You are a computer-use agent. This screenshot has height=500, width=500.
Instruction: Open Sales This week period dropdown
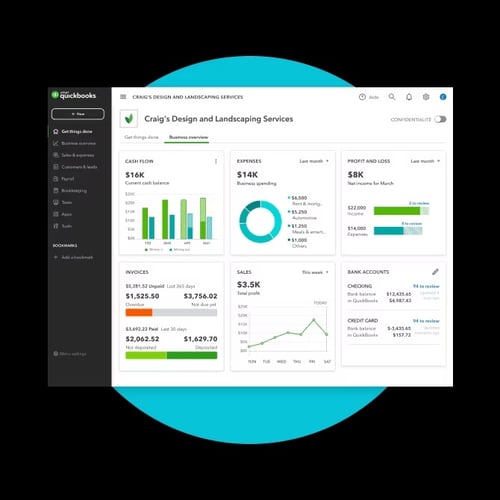coord(315,272)
